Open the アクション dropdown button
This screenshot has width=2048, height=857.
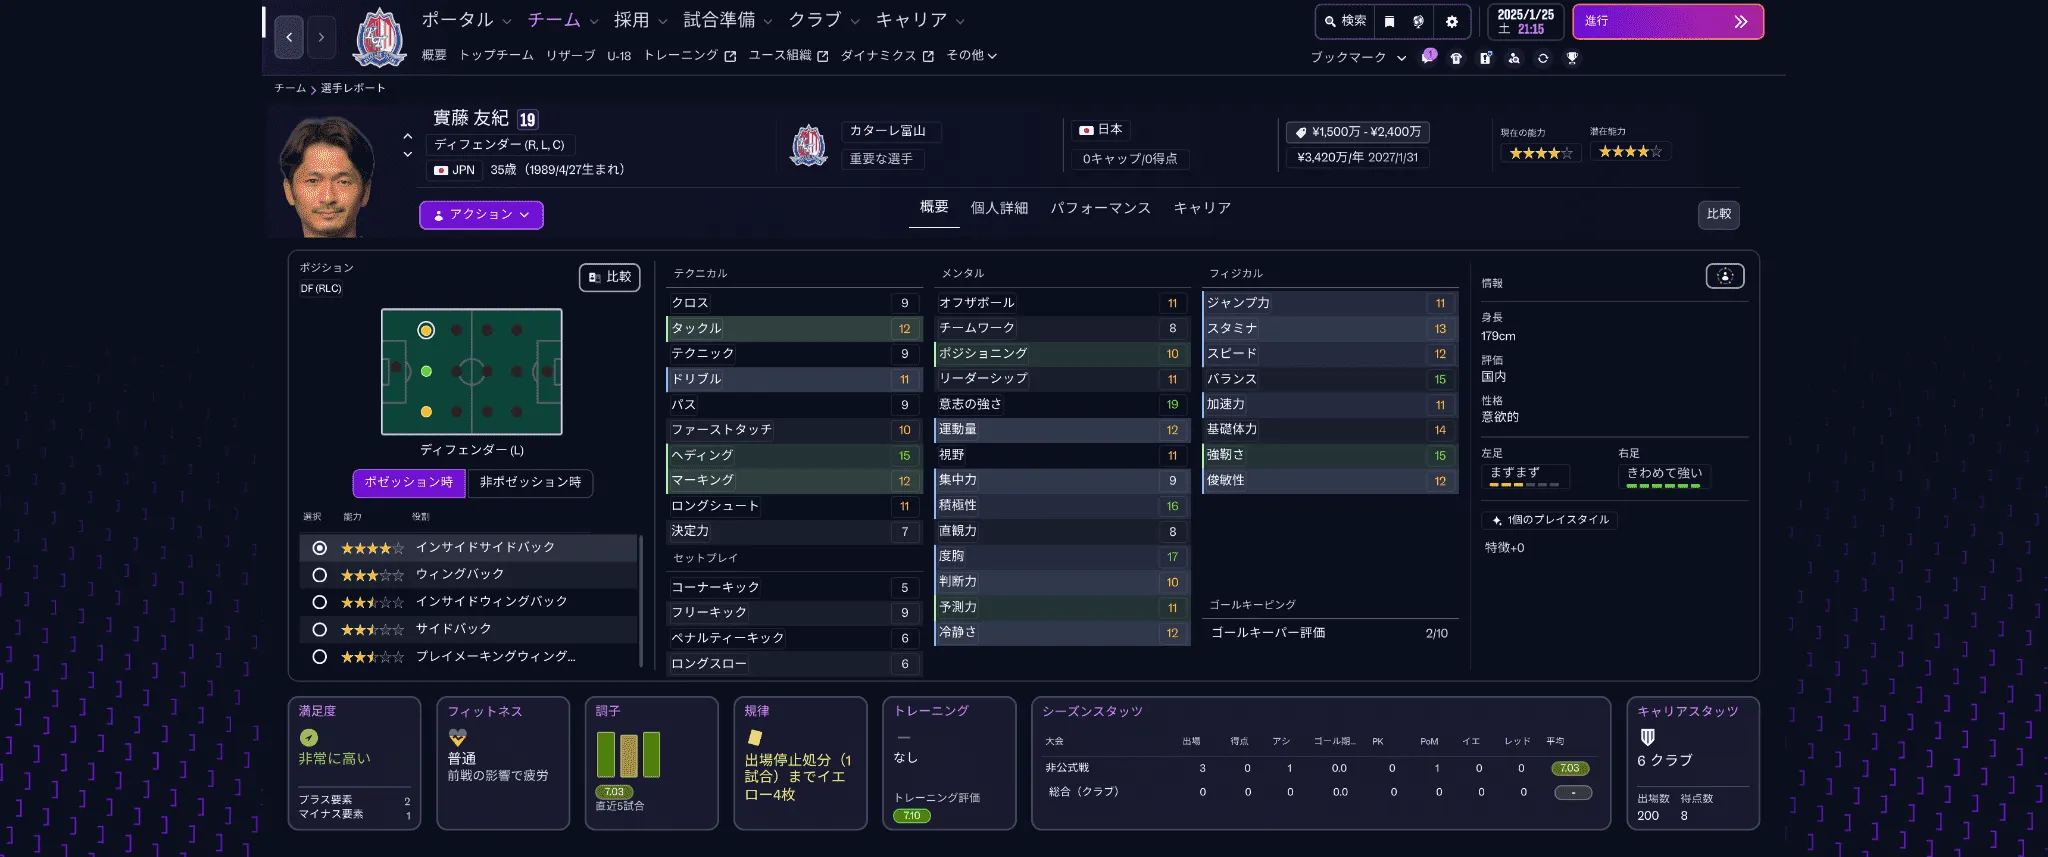click(481, 215)
